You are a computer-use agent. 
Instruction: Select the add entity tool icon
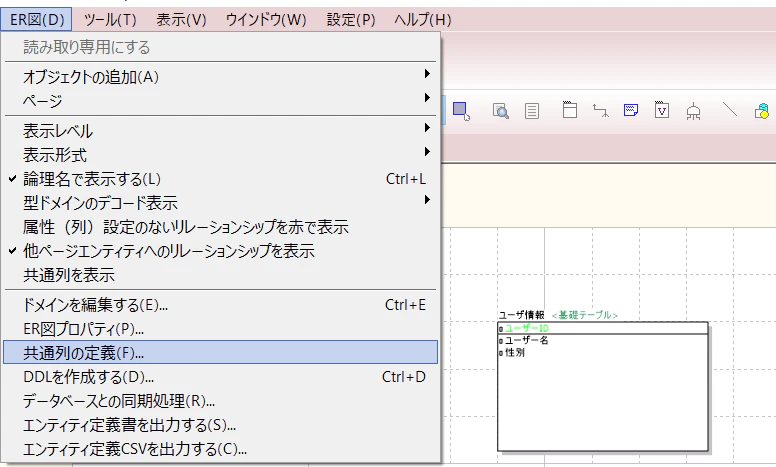coord(570,110)
